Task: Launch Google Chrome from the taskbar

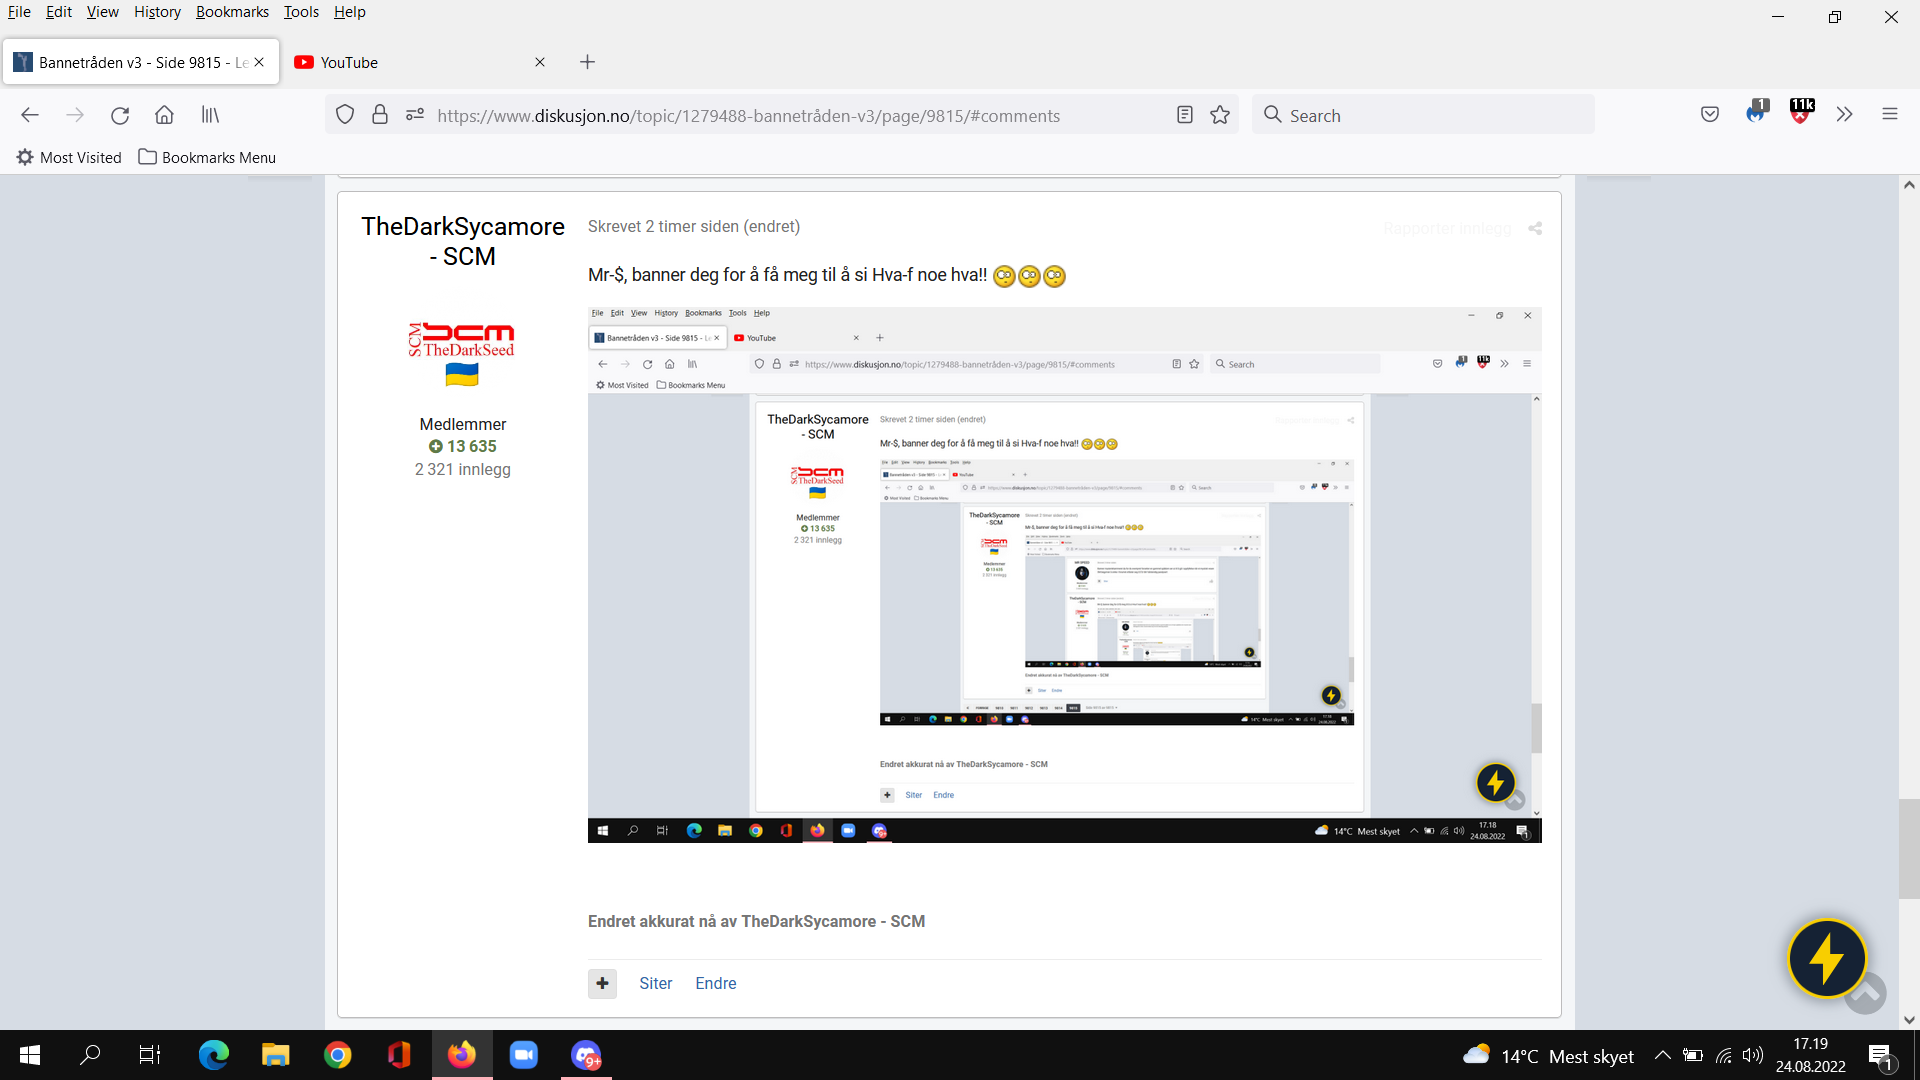Action: (x=337, y=1055)
